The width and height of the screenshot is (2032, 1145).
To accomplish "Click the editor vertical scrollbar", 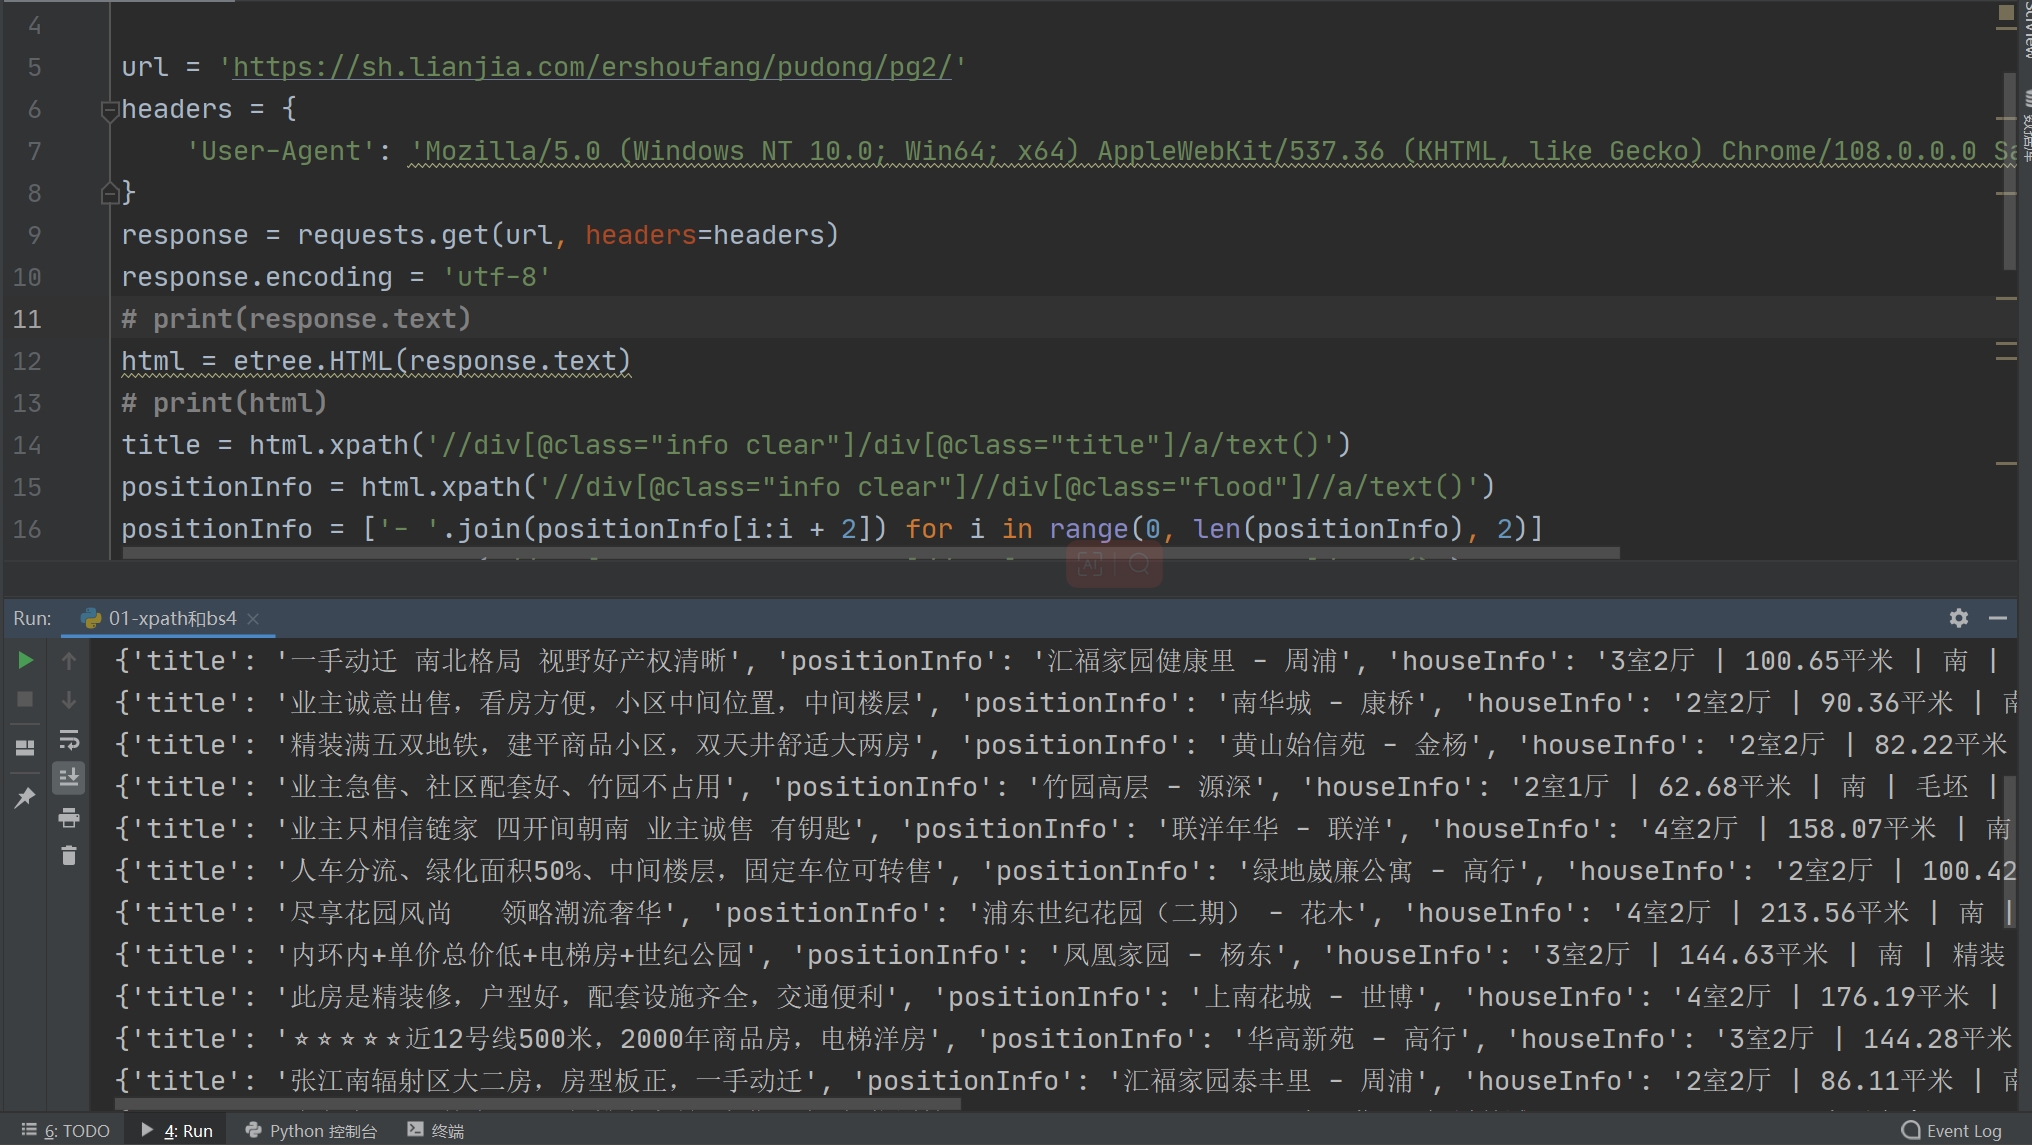I will 2009,170.
